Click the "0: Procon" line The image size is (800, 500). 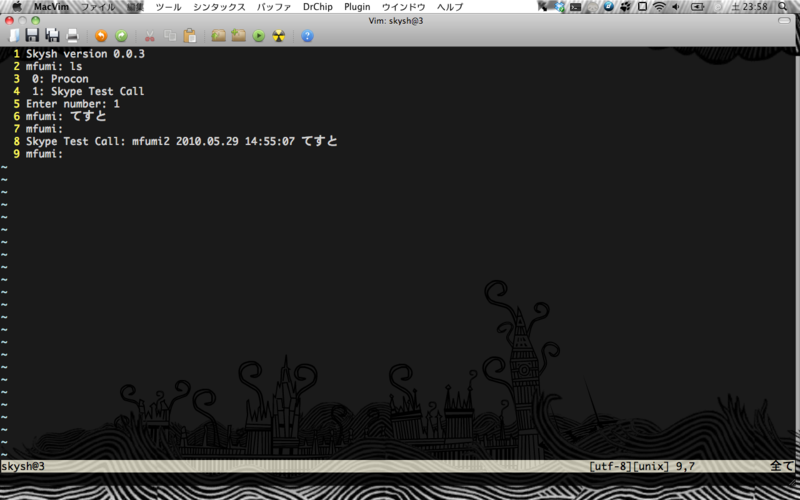coord(60,79)
